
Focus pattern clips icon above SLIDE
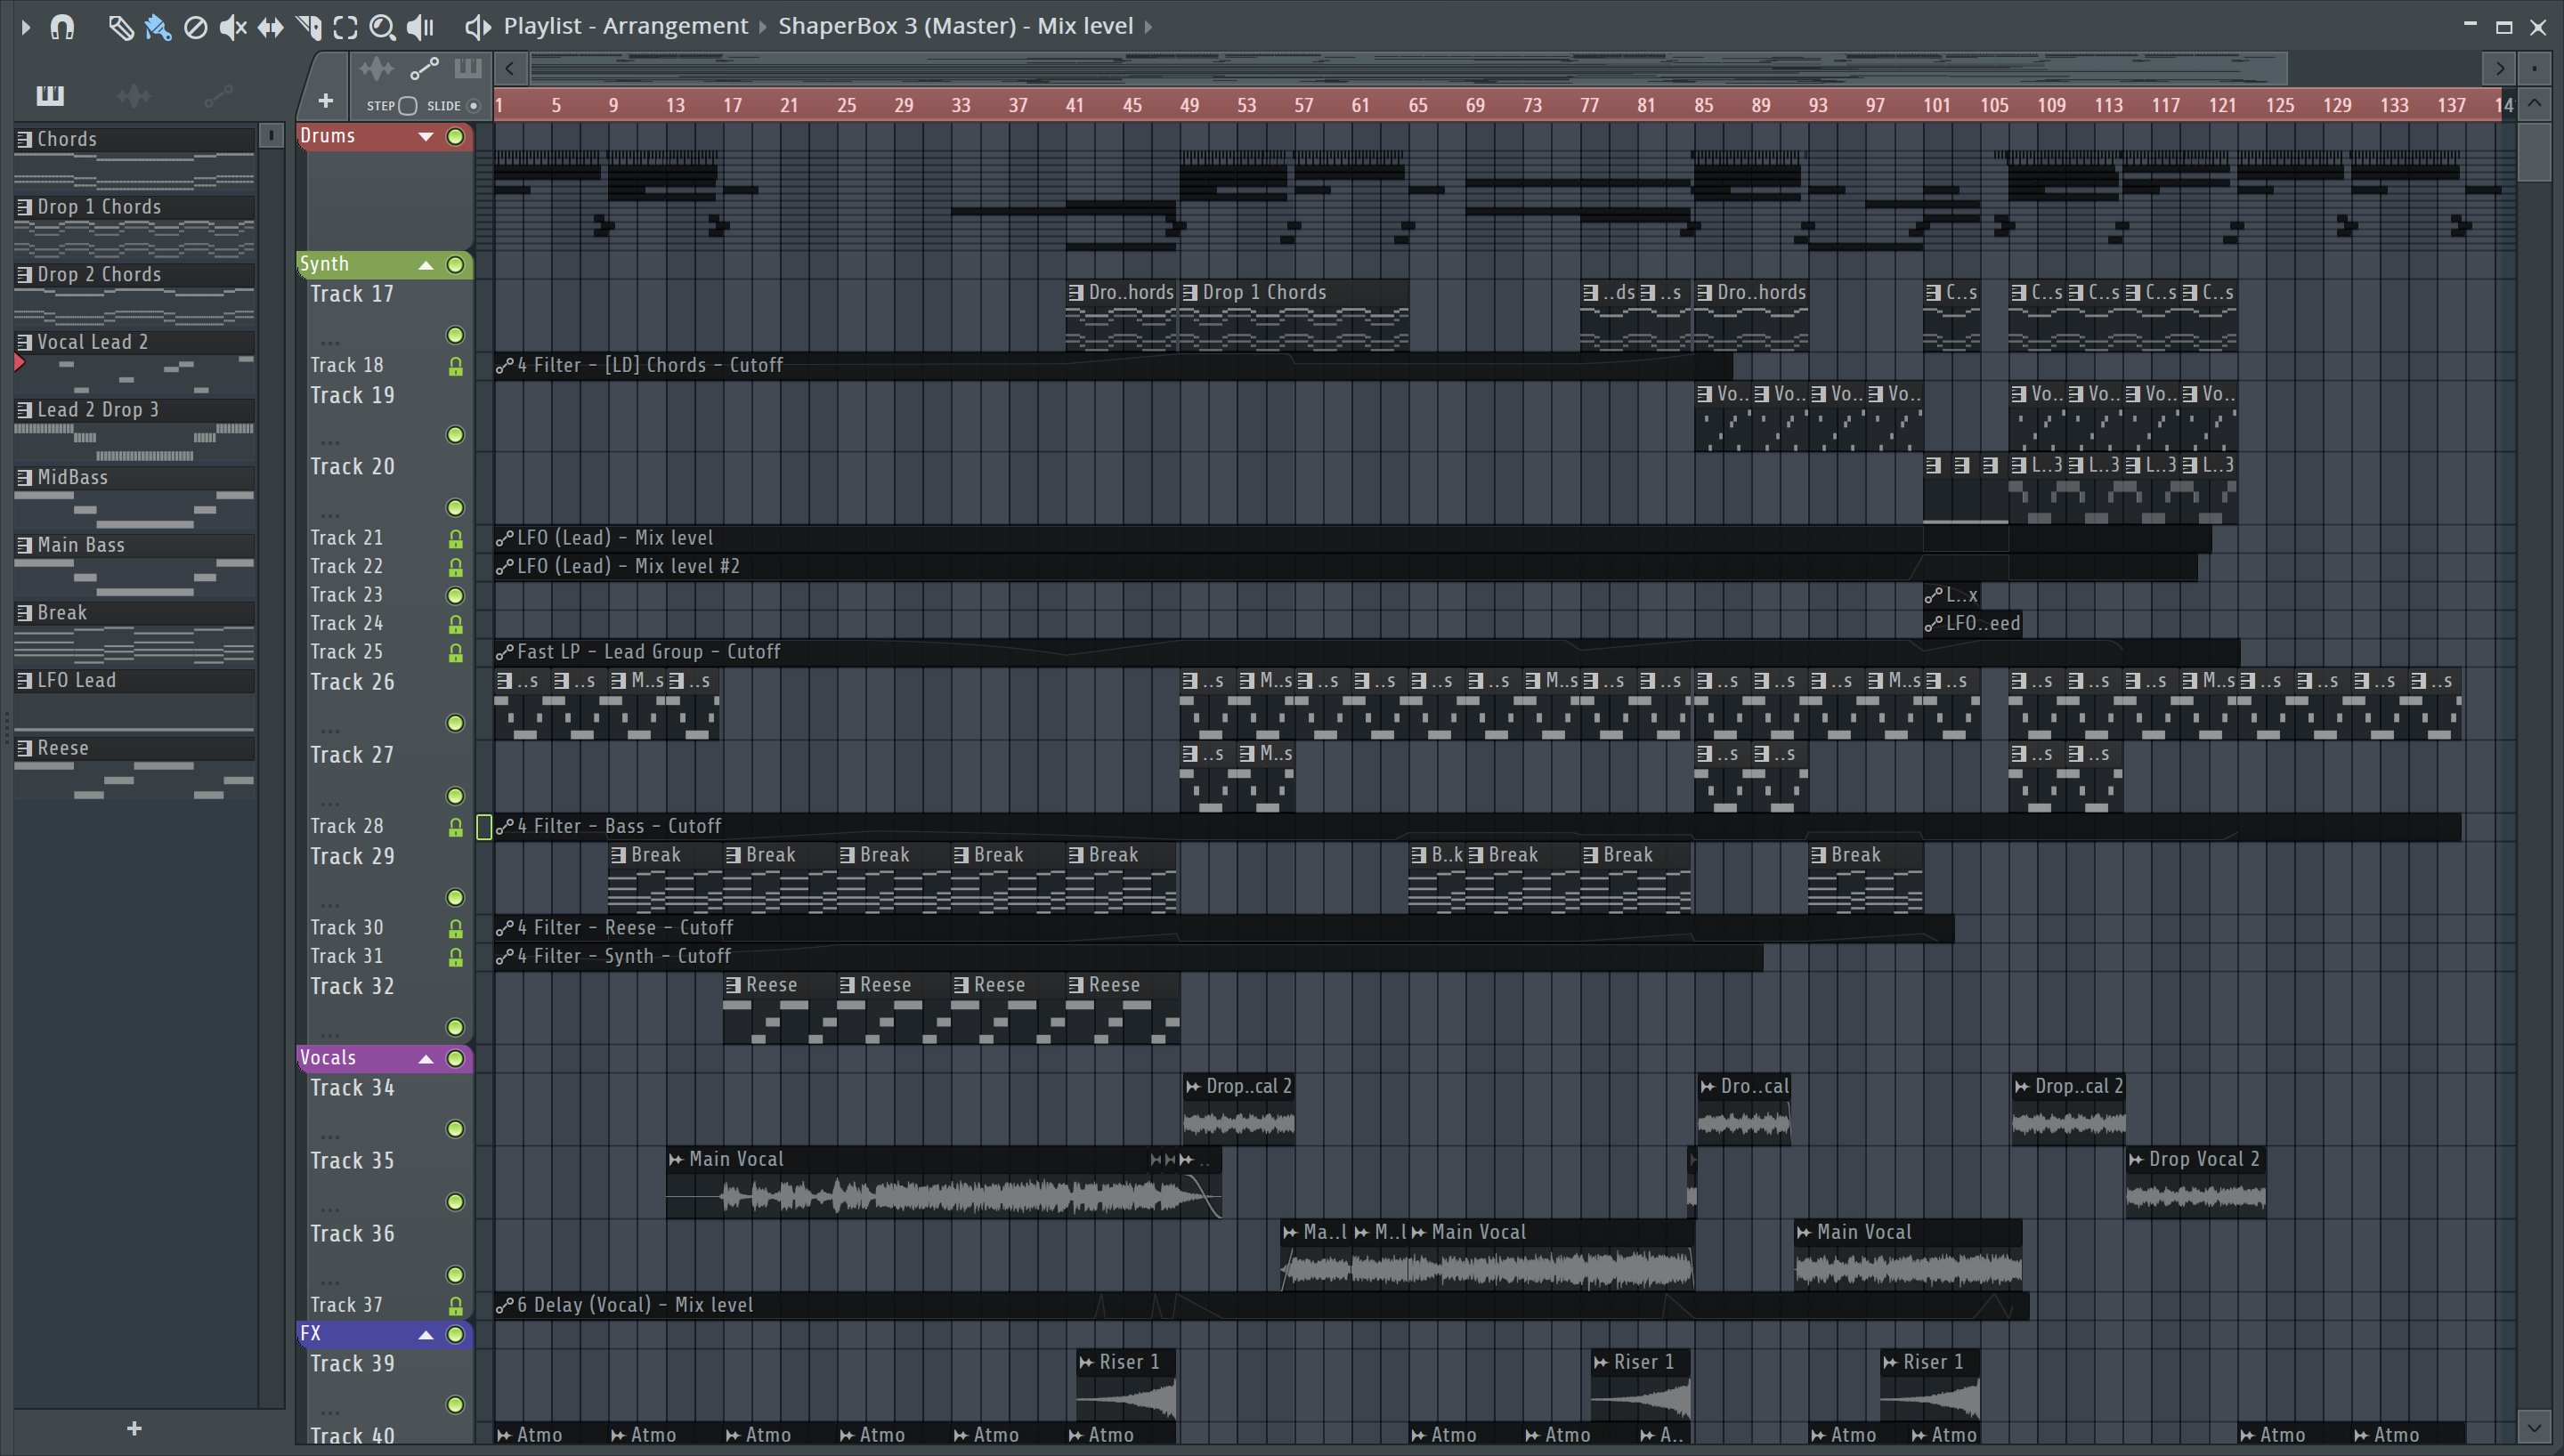[467, 69]
